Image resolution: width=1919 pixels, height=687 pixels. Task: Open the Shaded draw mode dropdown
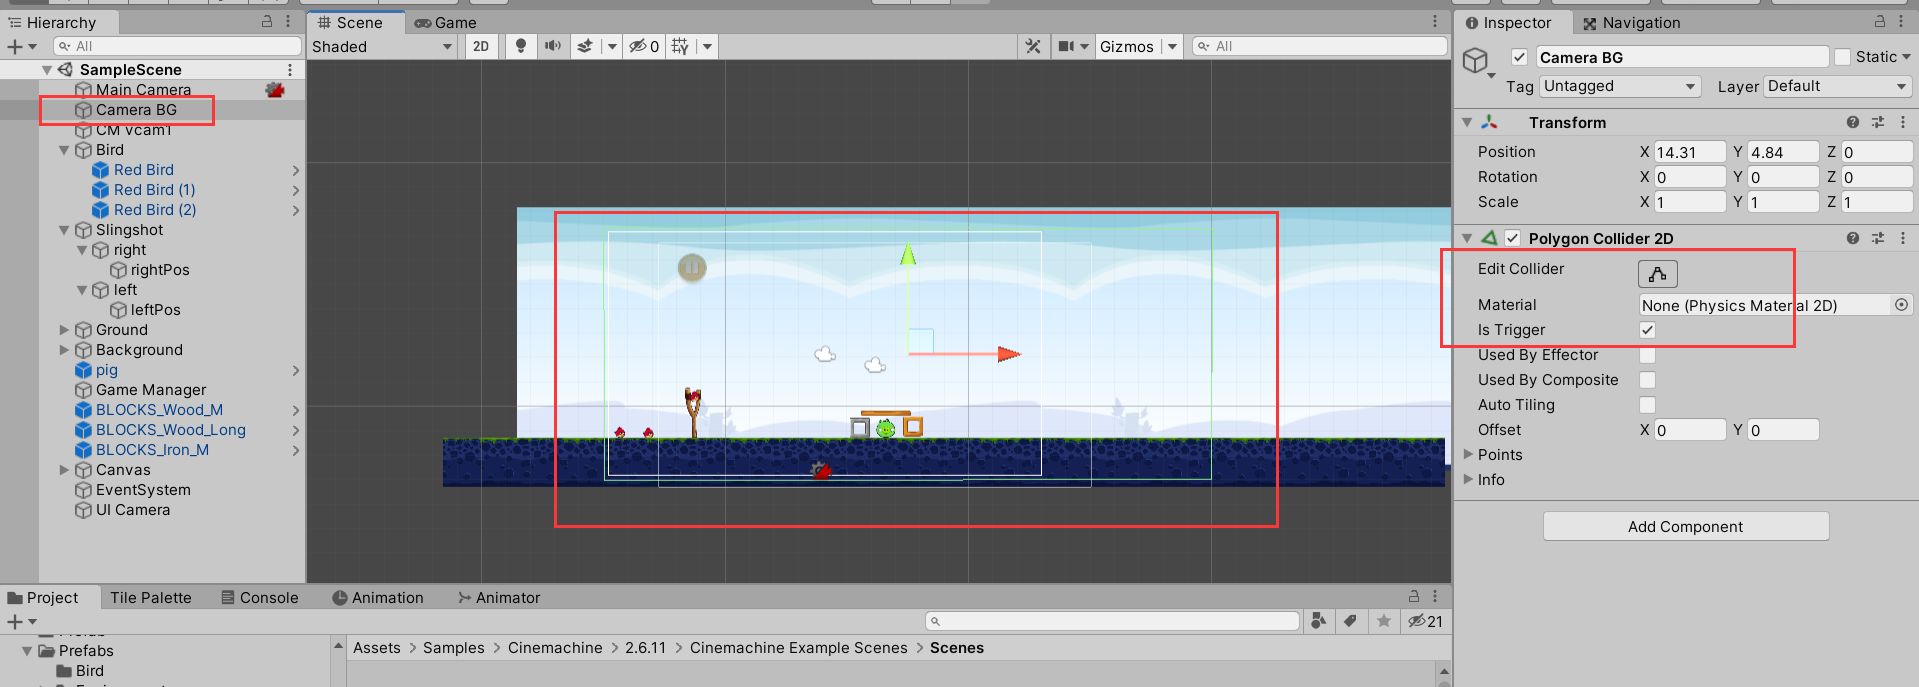382,46
